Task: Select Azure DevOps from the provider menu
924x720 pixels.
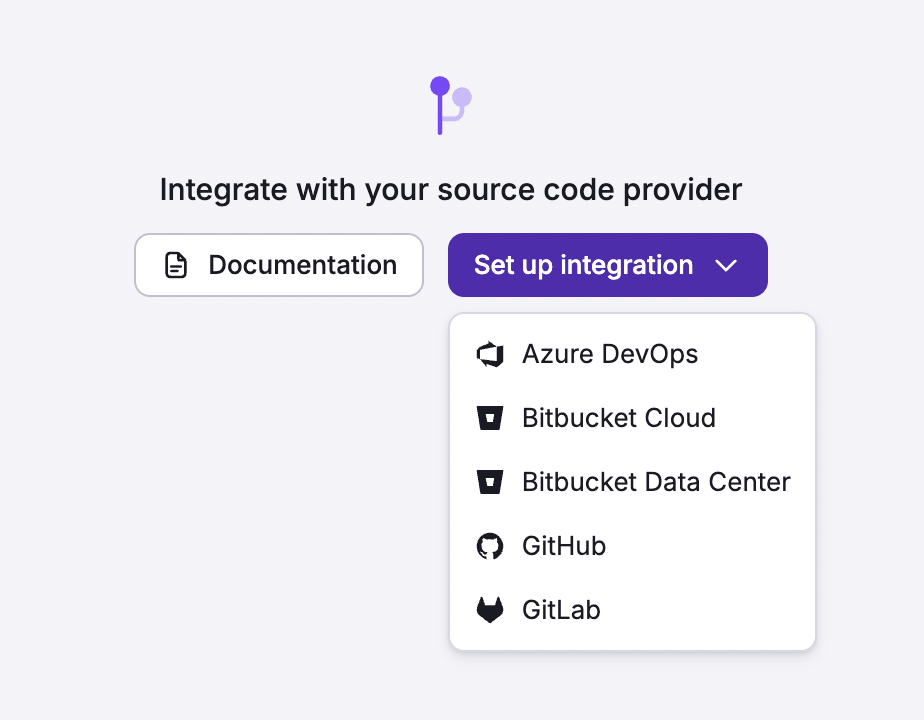Action: [x=610, y=354]
